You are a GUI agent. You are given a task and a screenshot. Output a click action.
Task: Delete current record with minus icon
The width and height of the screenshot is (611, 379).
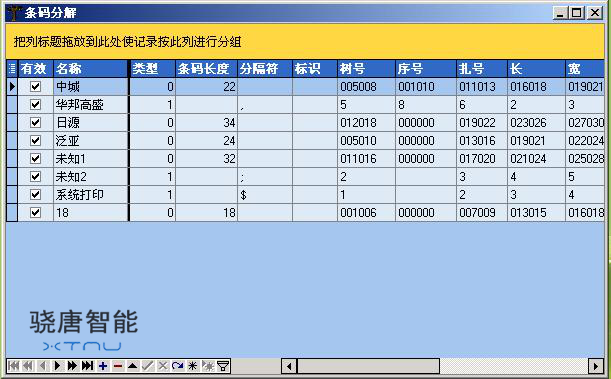(118, 366)
